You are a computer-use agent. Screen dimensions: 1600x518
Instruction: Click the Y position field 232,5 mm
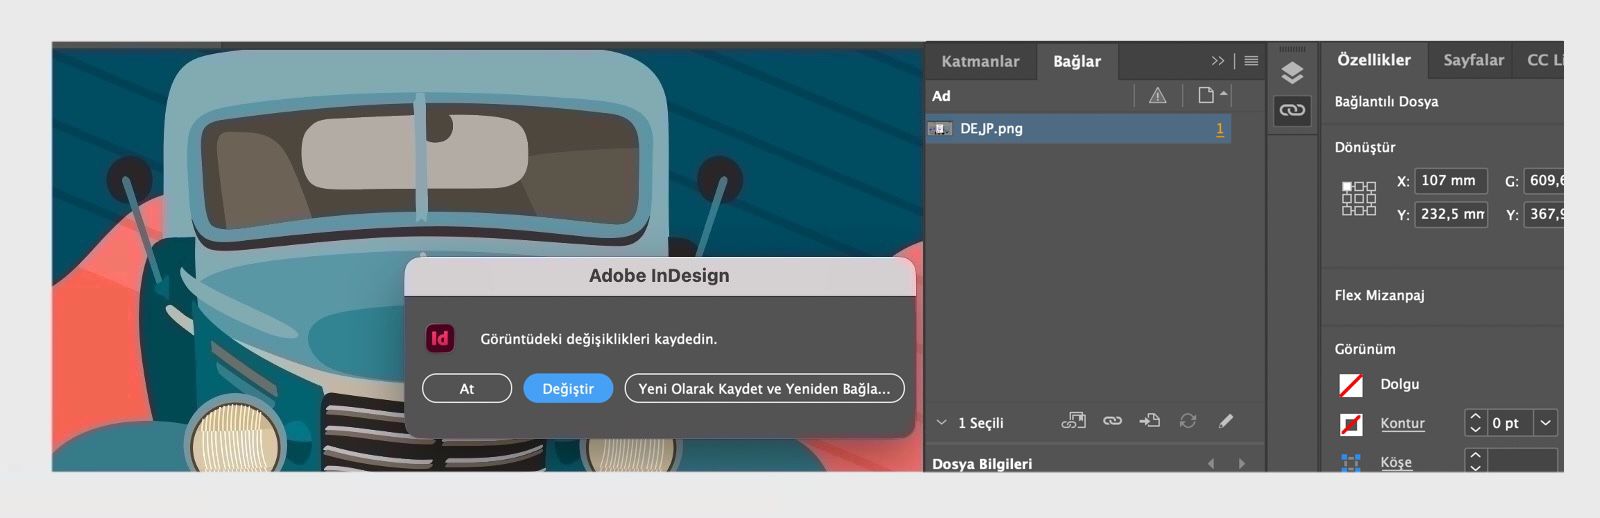tap(1451, 214)
